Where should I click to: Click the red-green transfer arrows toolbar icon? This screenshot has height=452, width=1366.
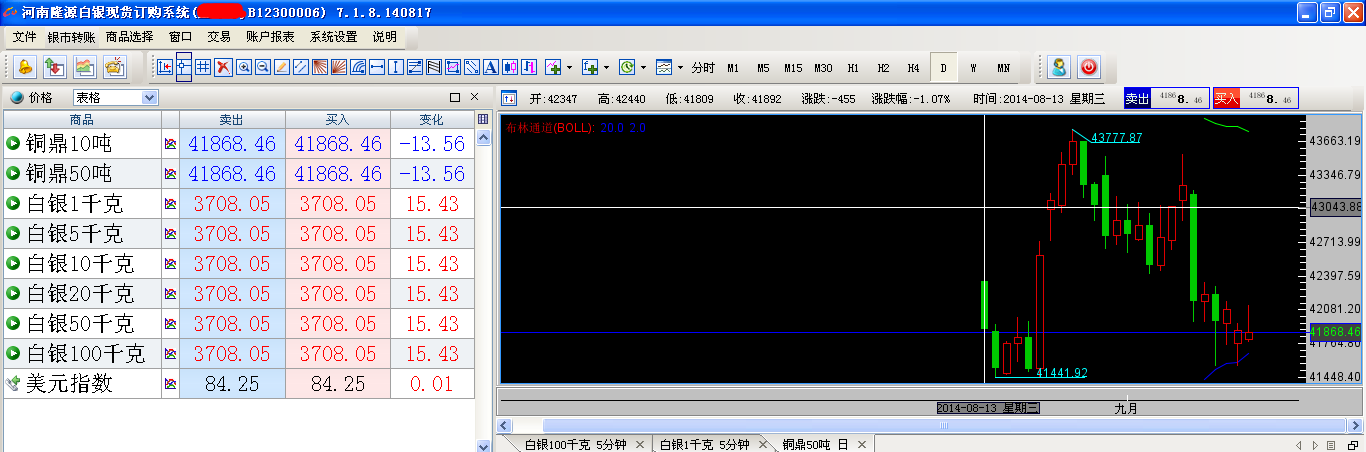tap(54, 68)
